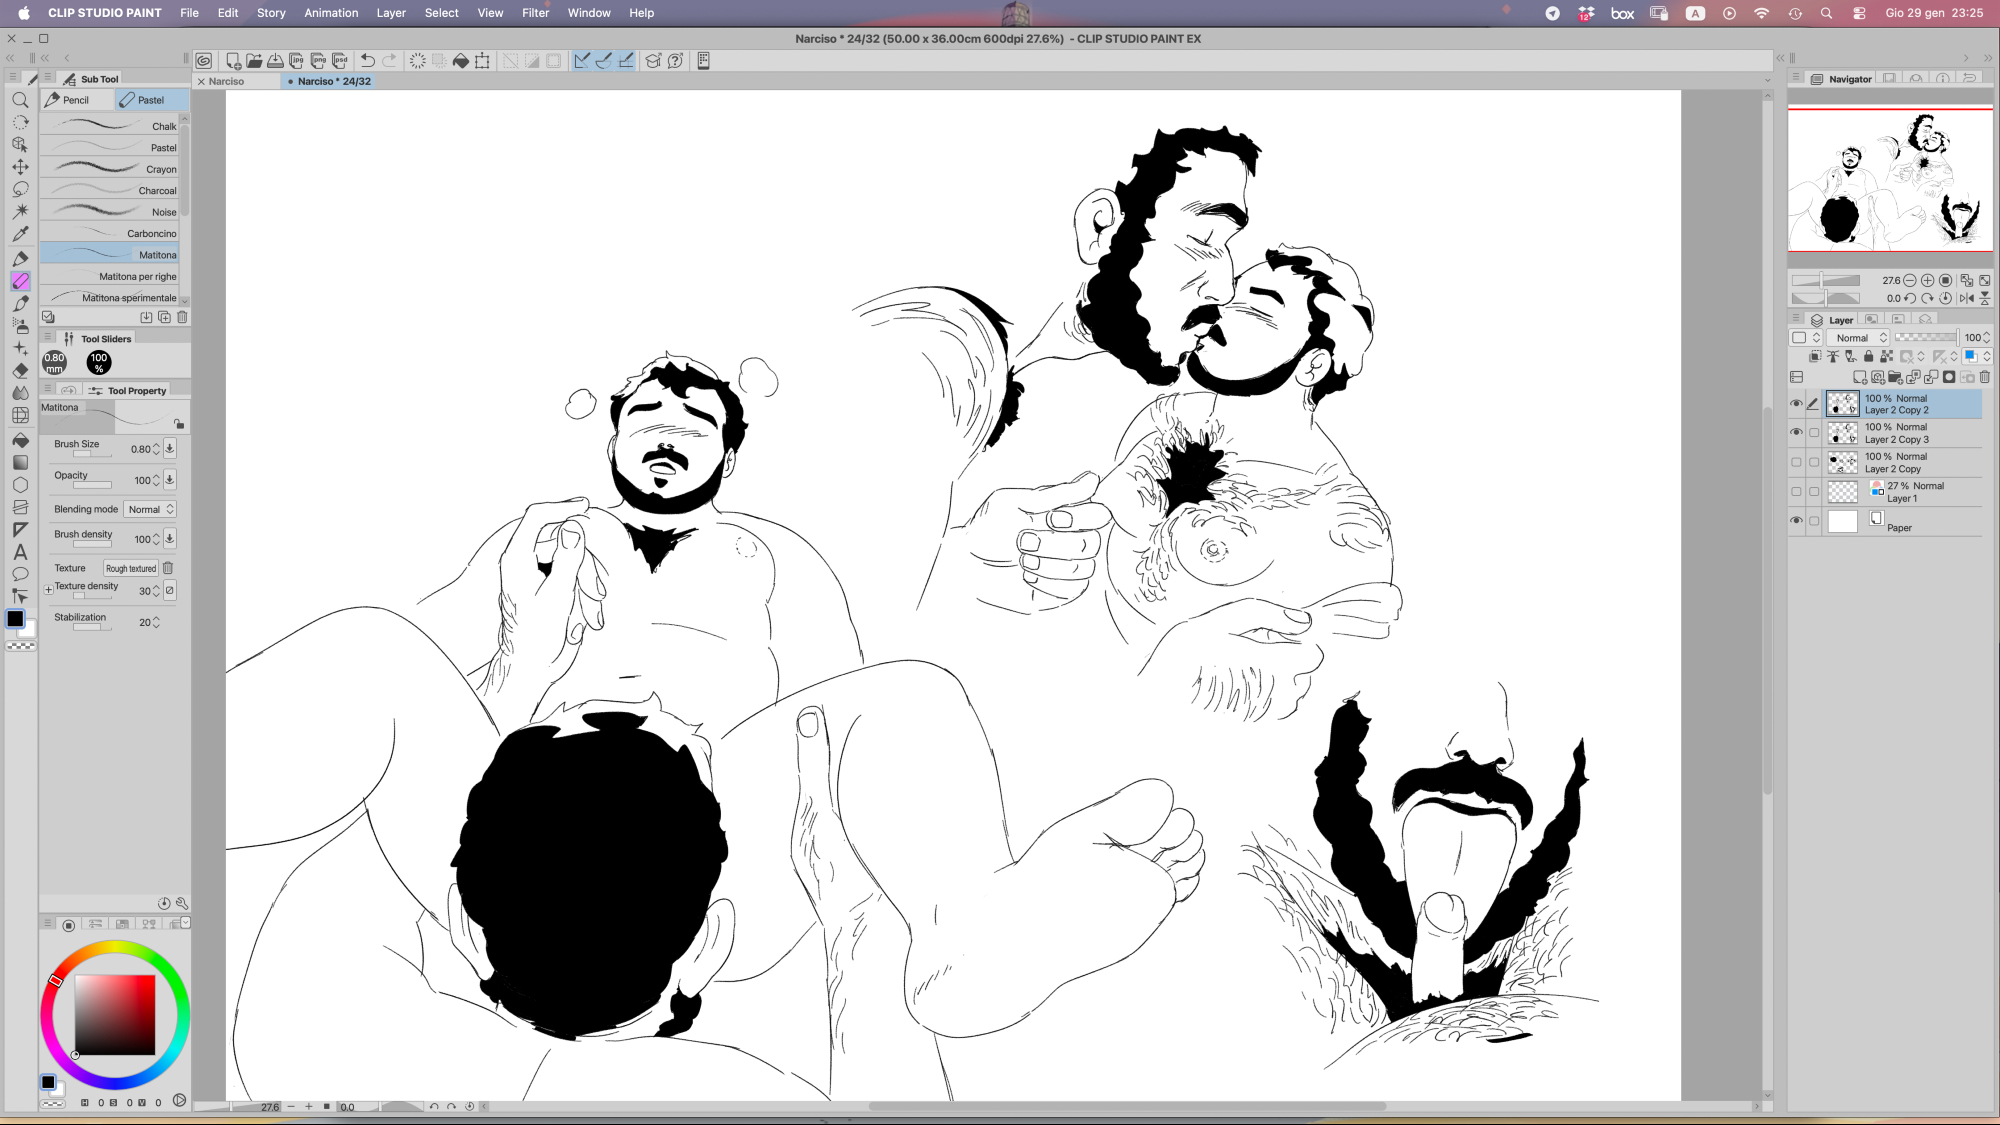Select the Eyedropper tool
This screenshot has width=2000, height=1125.
[x=20, y=234]
